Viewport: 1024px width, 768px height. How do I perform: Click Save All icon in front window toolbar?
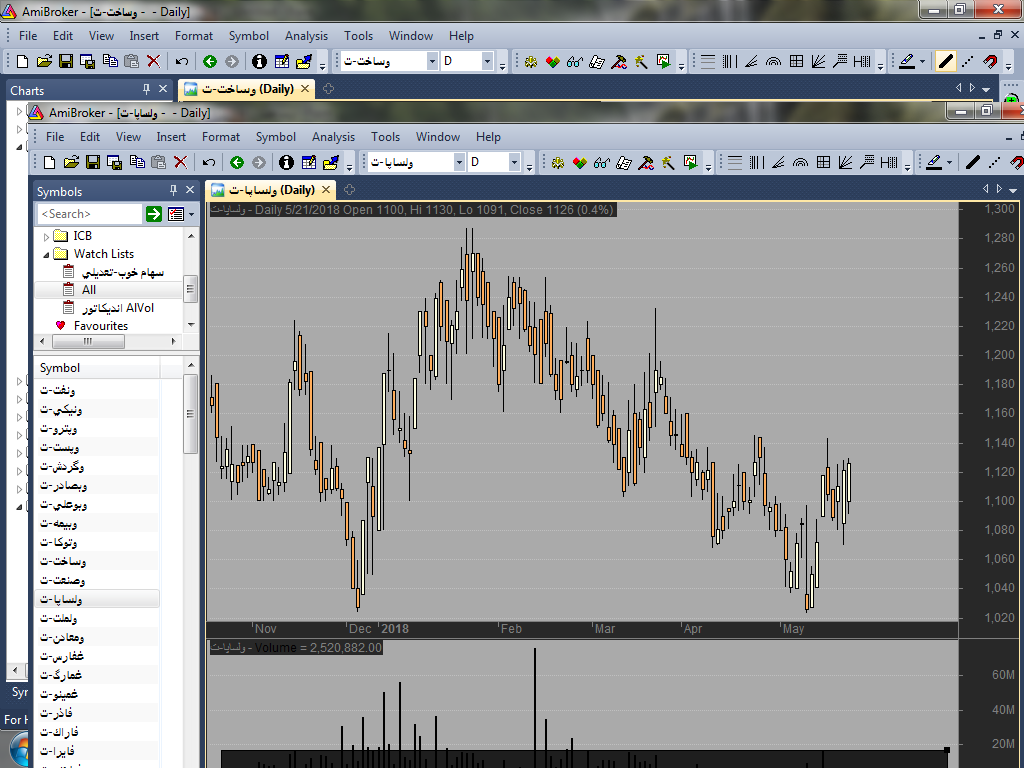pos(115,163)
